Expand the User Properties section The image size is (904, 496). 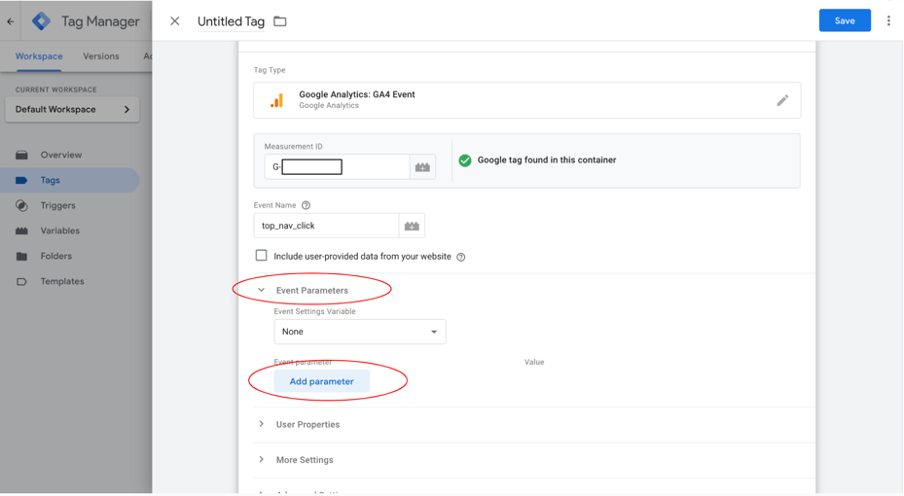(x=261, y=424)
